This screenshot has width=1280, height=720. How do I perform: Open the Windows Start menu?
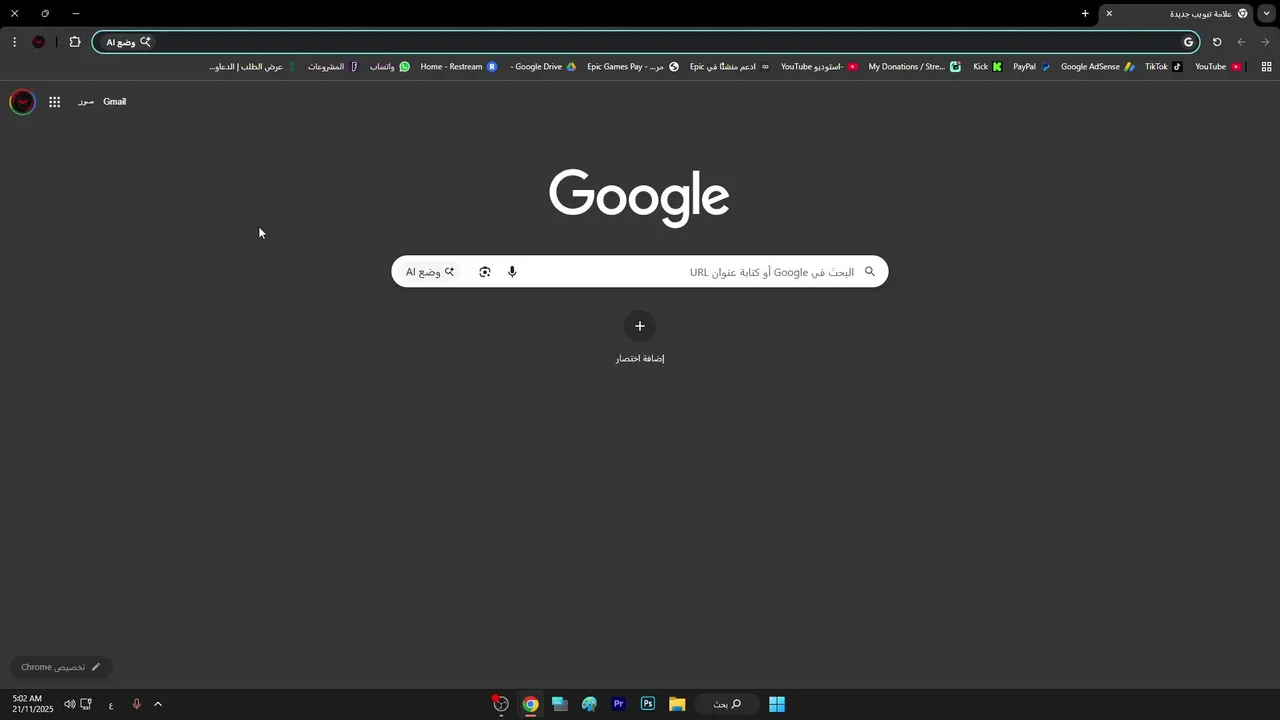[777, 704]
